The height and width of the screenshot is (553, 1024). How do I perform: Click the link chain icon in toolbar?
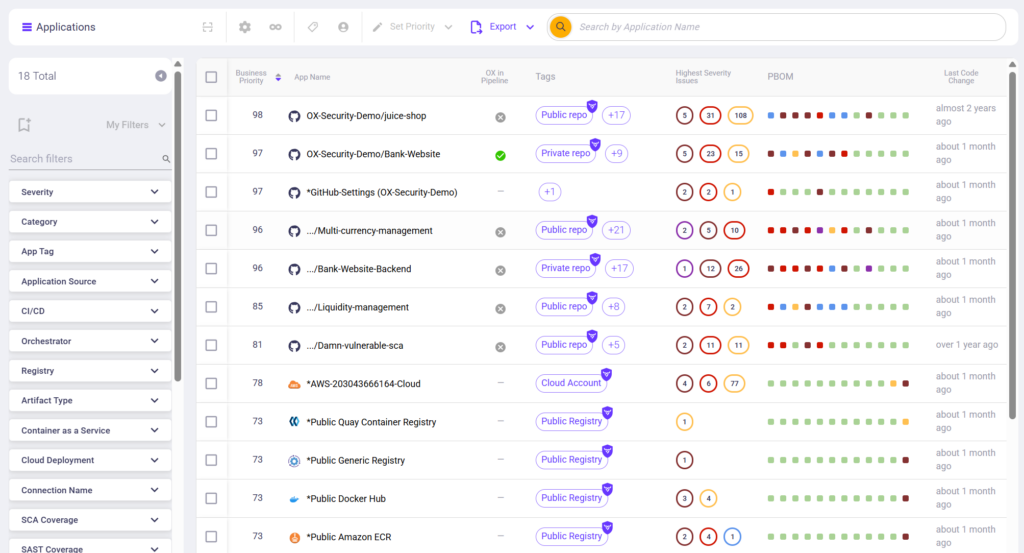[x=276, y=27]
